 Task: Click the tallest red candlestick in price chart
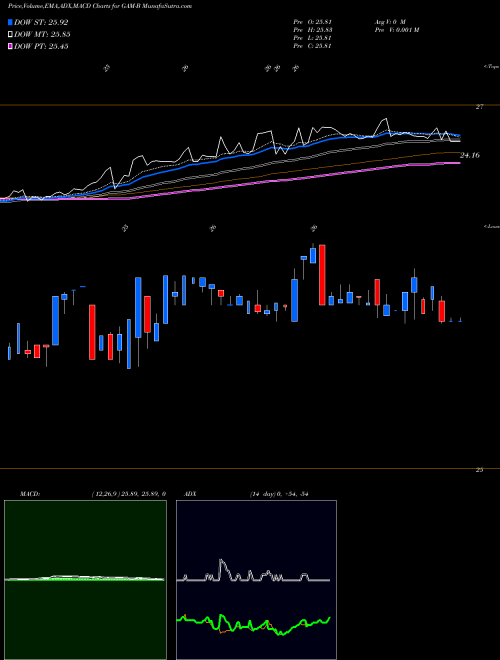[x=322, y=275]
